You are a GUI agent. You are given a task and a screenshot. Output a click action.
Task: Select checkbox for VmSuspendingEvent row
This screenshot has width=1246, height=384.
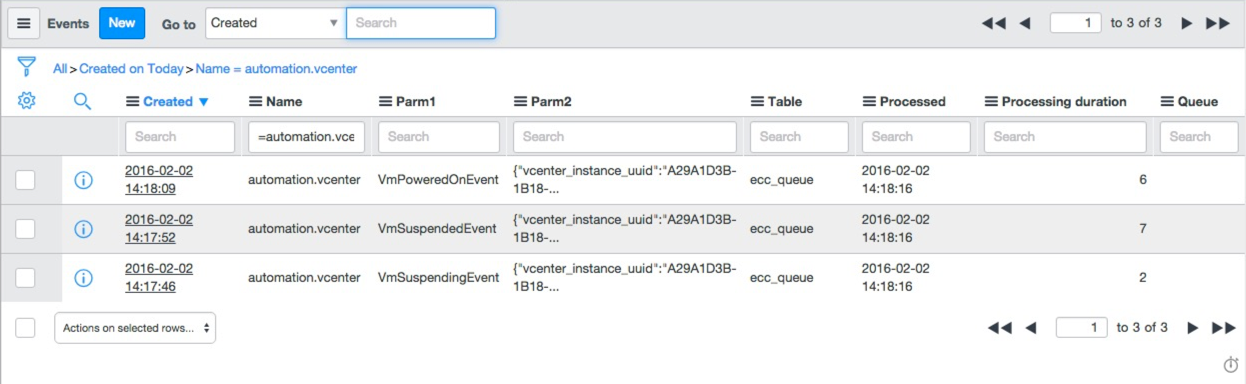click(25, 277)
